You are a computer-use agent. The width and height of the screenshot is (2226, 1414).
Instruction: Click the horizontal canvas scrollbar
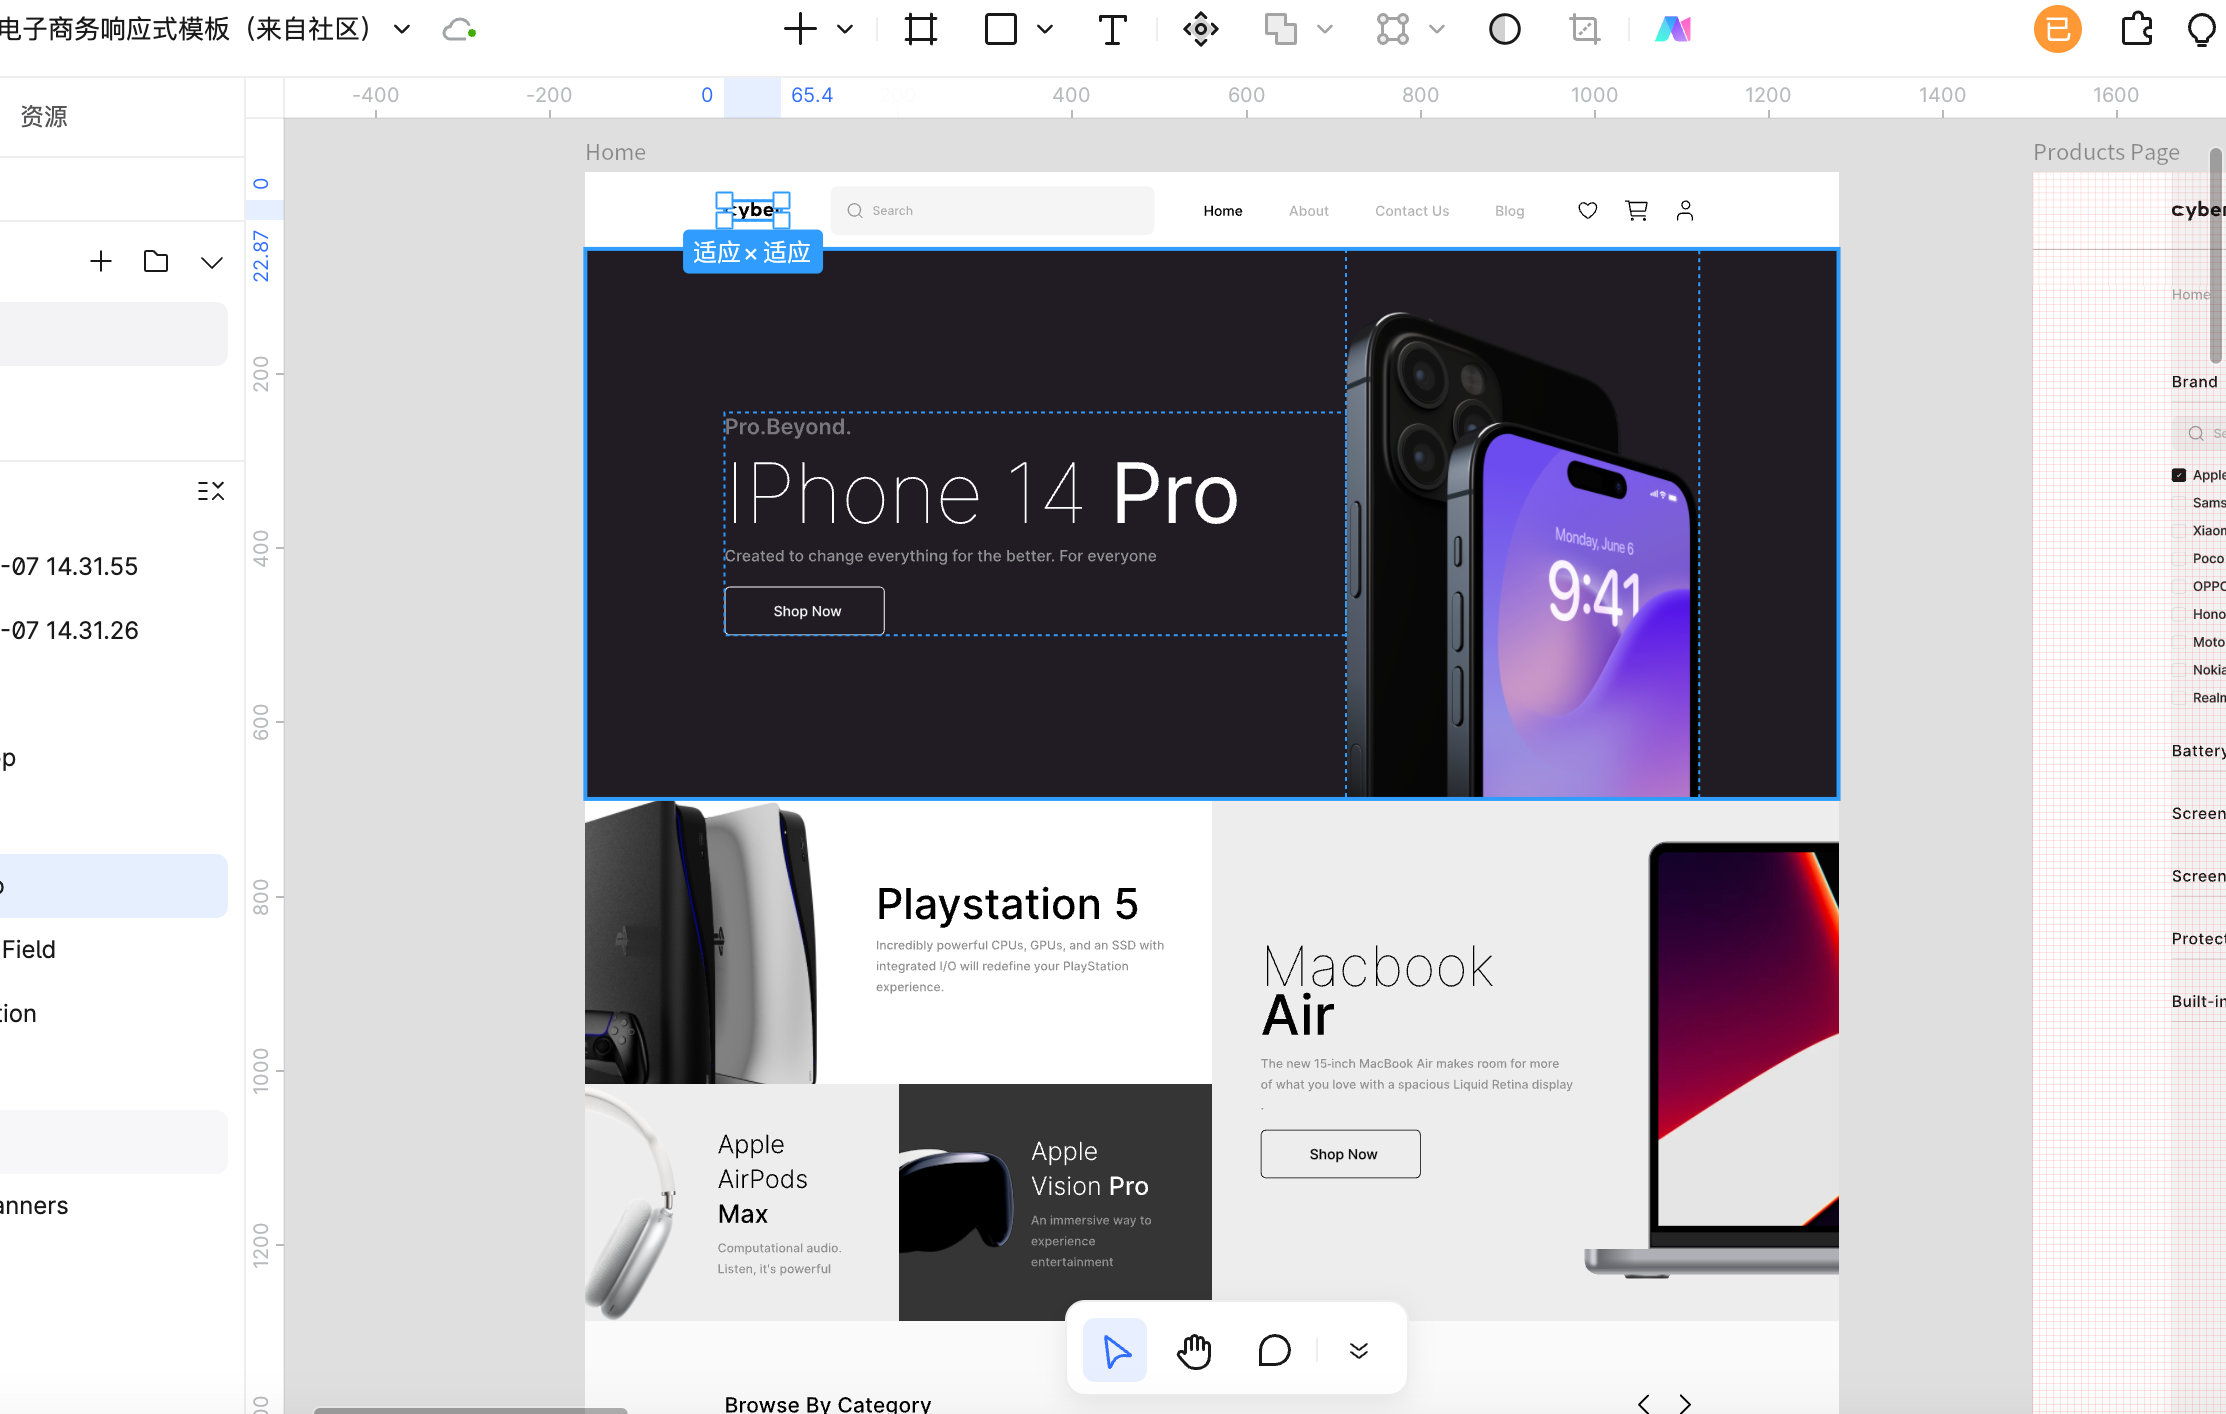click(470, 1410)
